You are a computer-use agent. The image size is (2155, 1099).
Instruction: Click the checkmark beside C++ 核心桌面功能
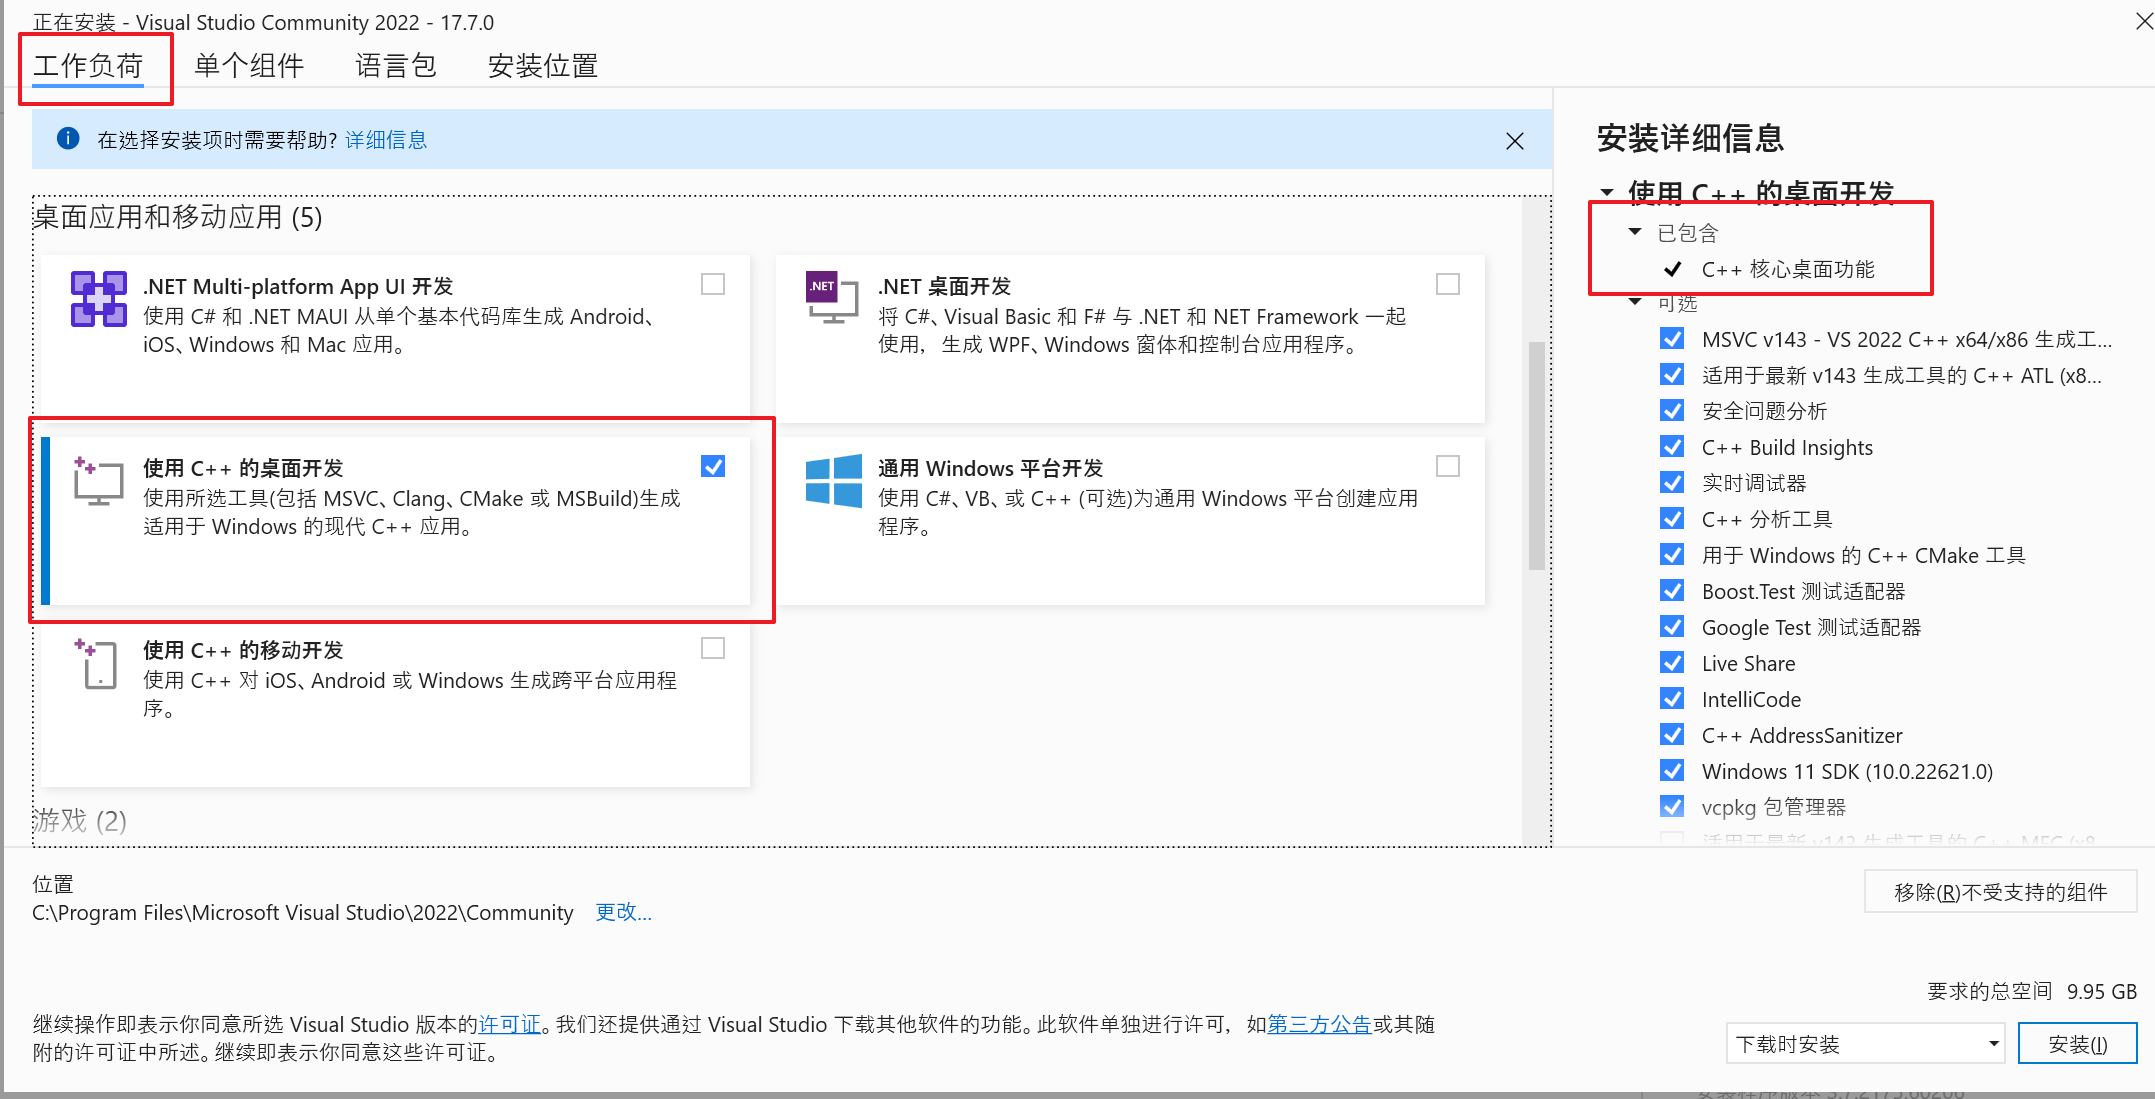[x=1672, y=269]
